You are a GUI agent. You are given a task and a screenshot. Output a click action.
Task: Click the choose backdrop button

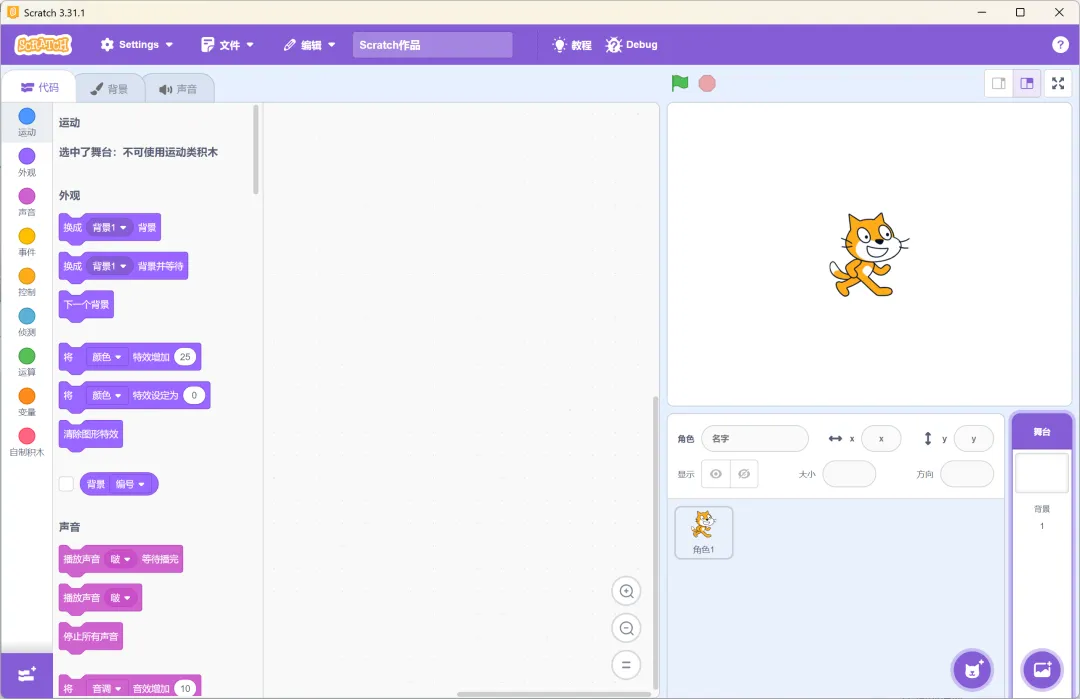(x=1042, y=669)
